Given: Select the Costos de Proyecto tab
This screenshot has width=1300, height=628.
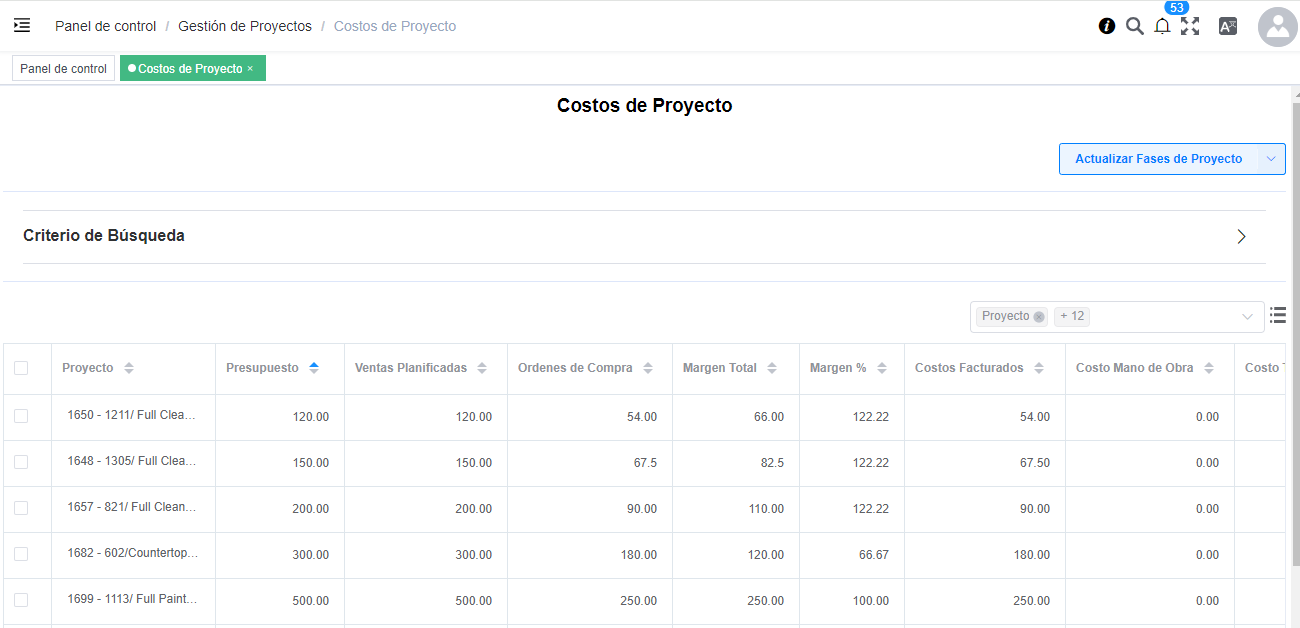Looking at the screenshot, I should coord(188,68).
